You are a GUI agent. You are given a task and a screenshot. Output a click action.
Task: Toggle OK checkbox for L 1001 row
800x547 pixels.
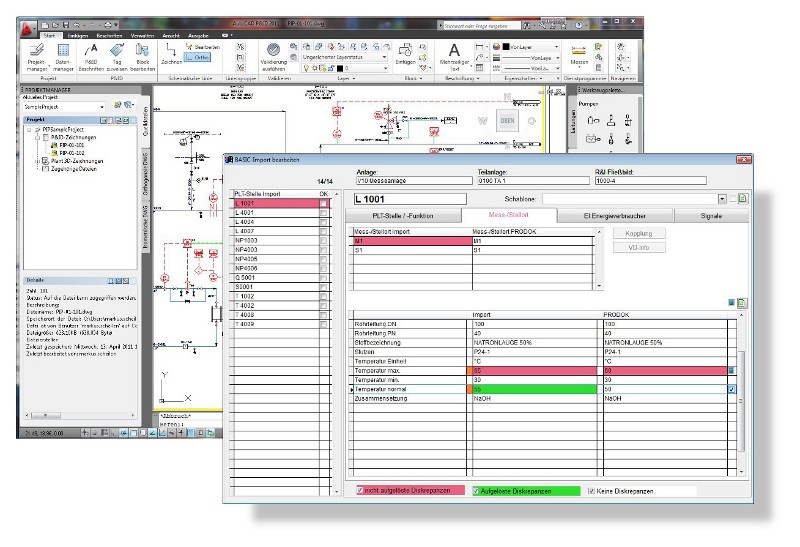click(x=323, y=203)
